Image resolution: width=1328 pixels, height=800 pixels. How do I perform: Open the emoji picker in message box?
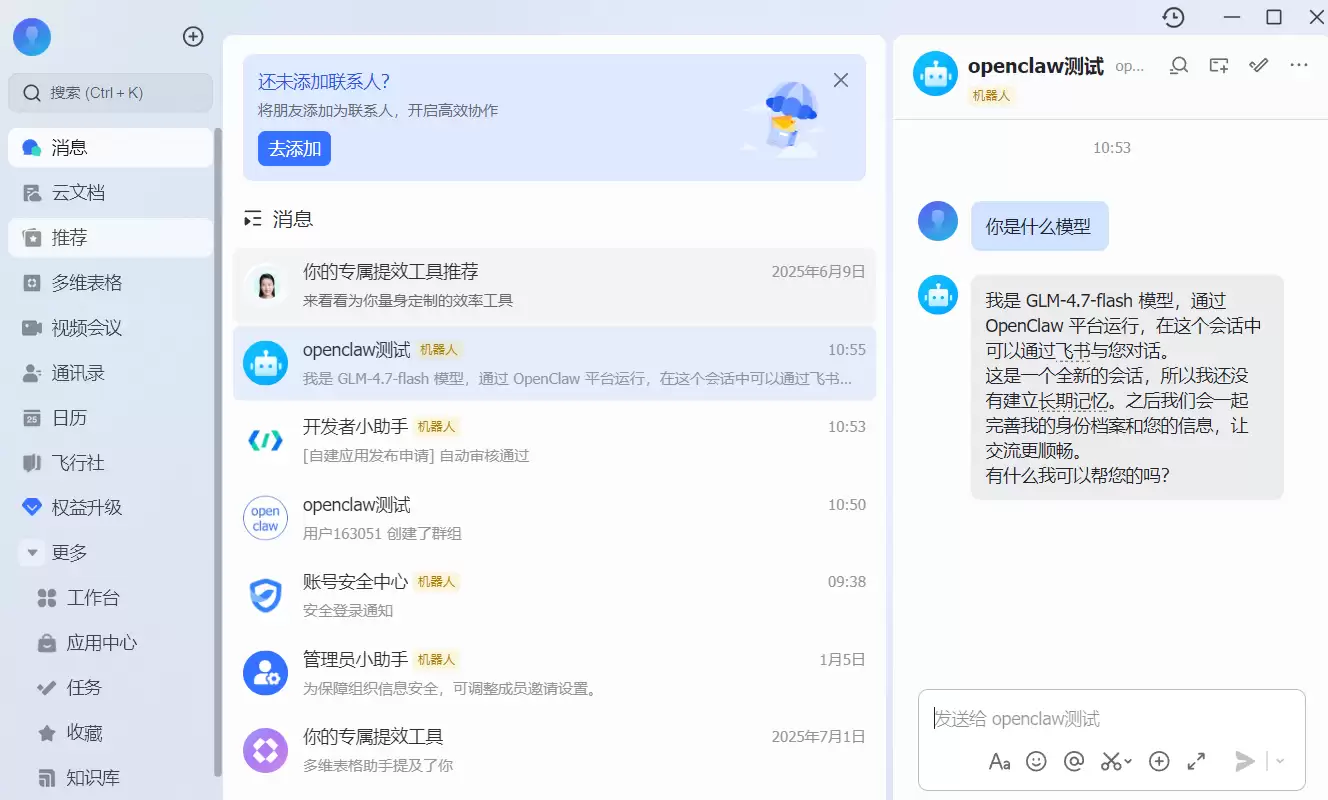click(x=1036, y=761)
